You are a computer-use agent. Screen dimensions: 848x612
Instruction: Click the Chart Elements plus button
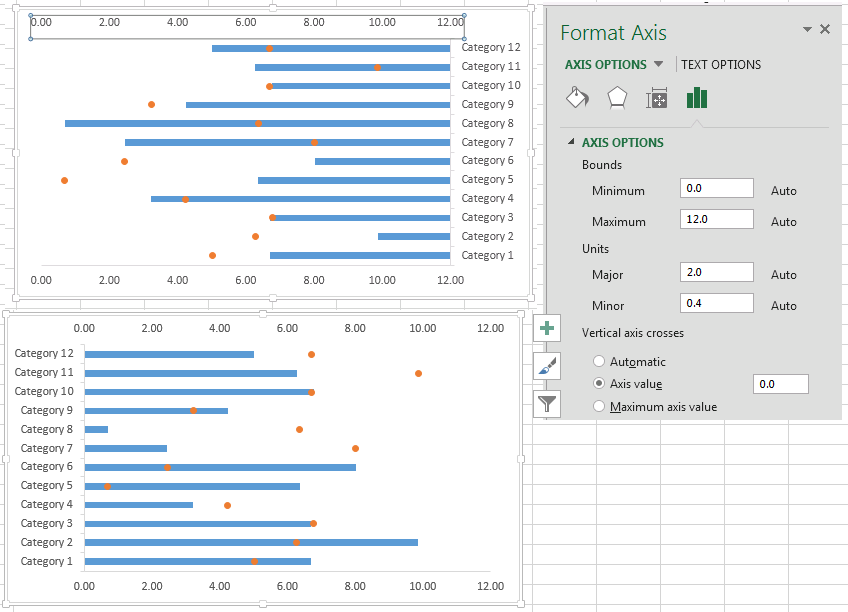(x=547, y=328)
